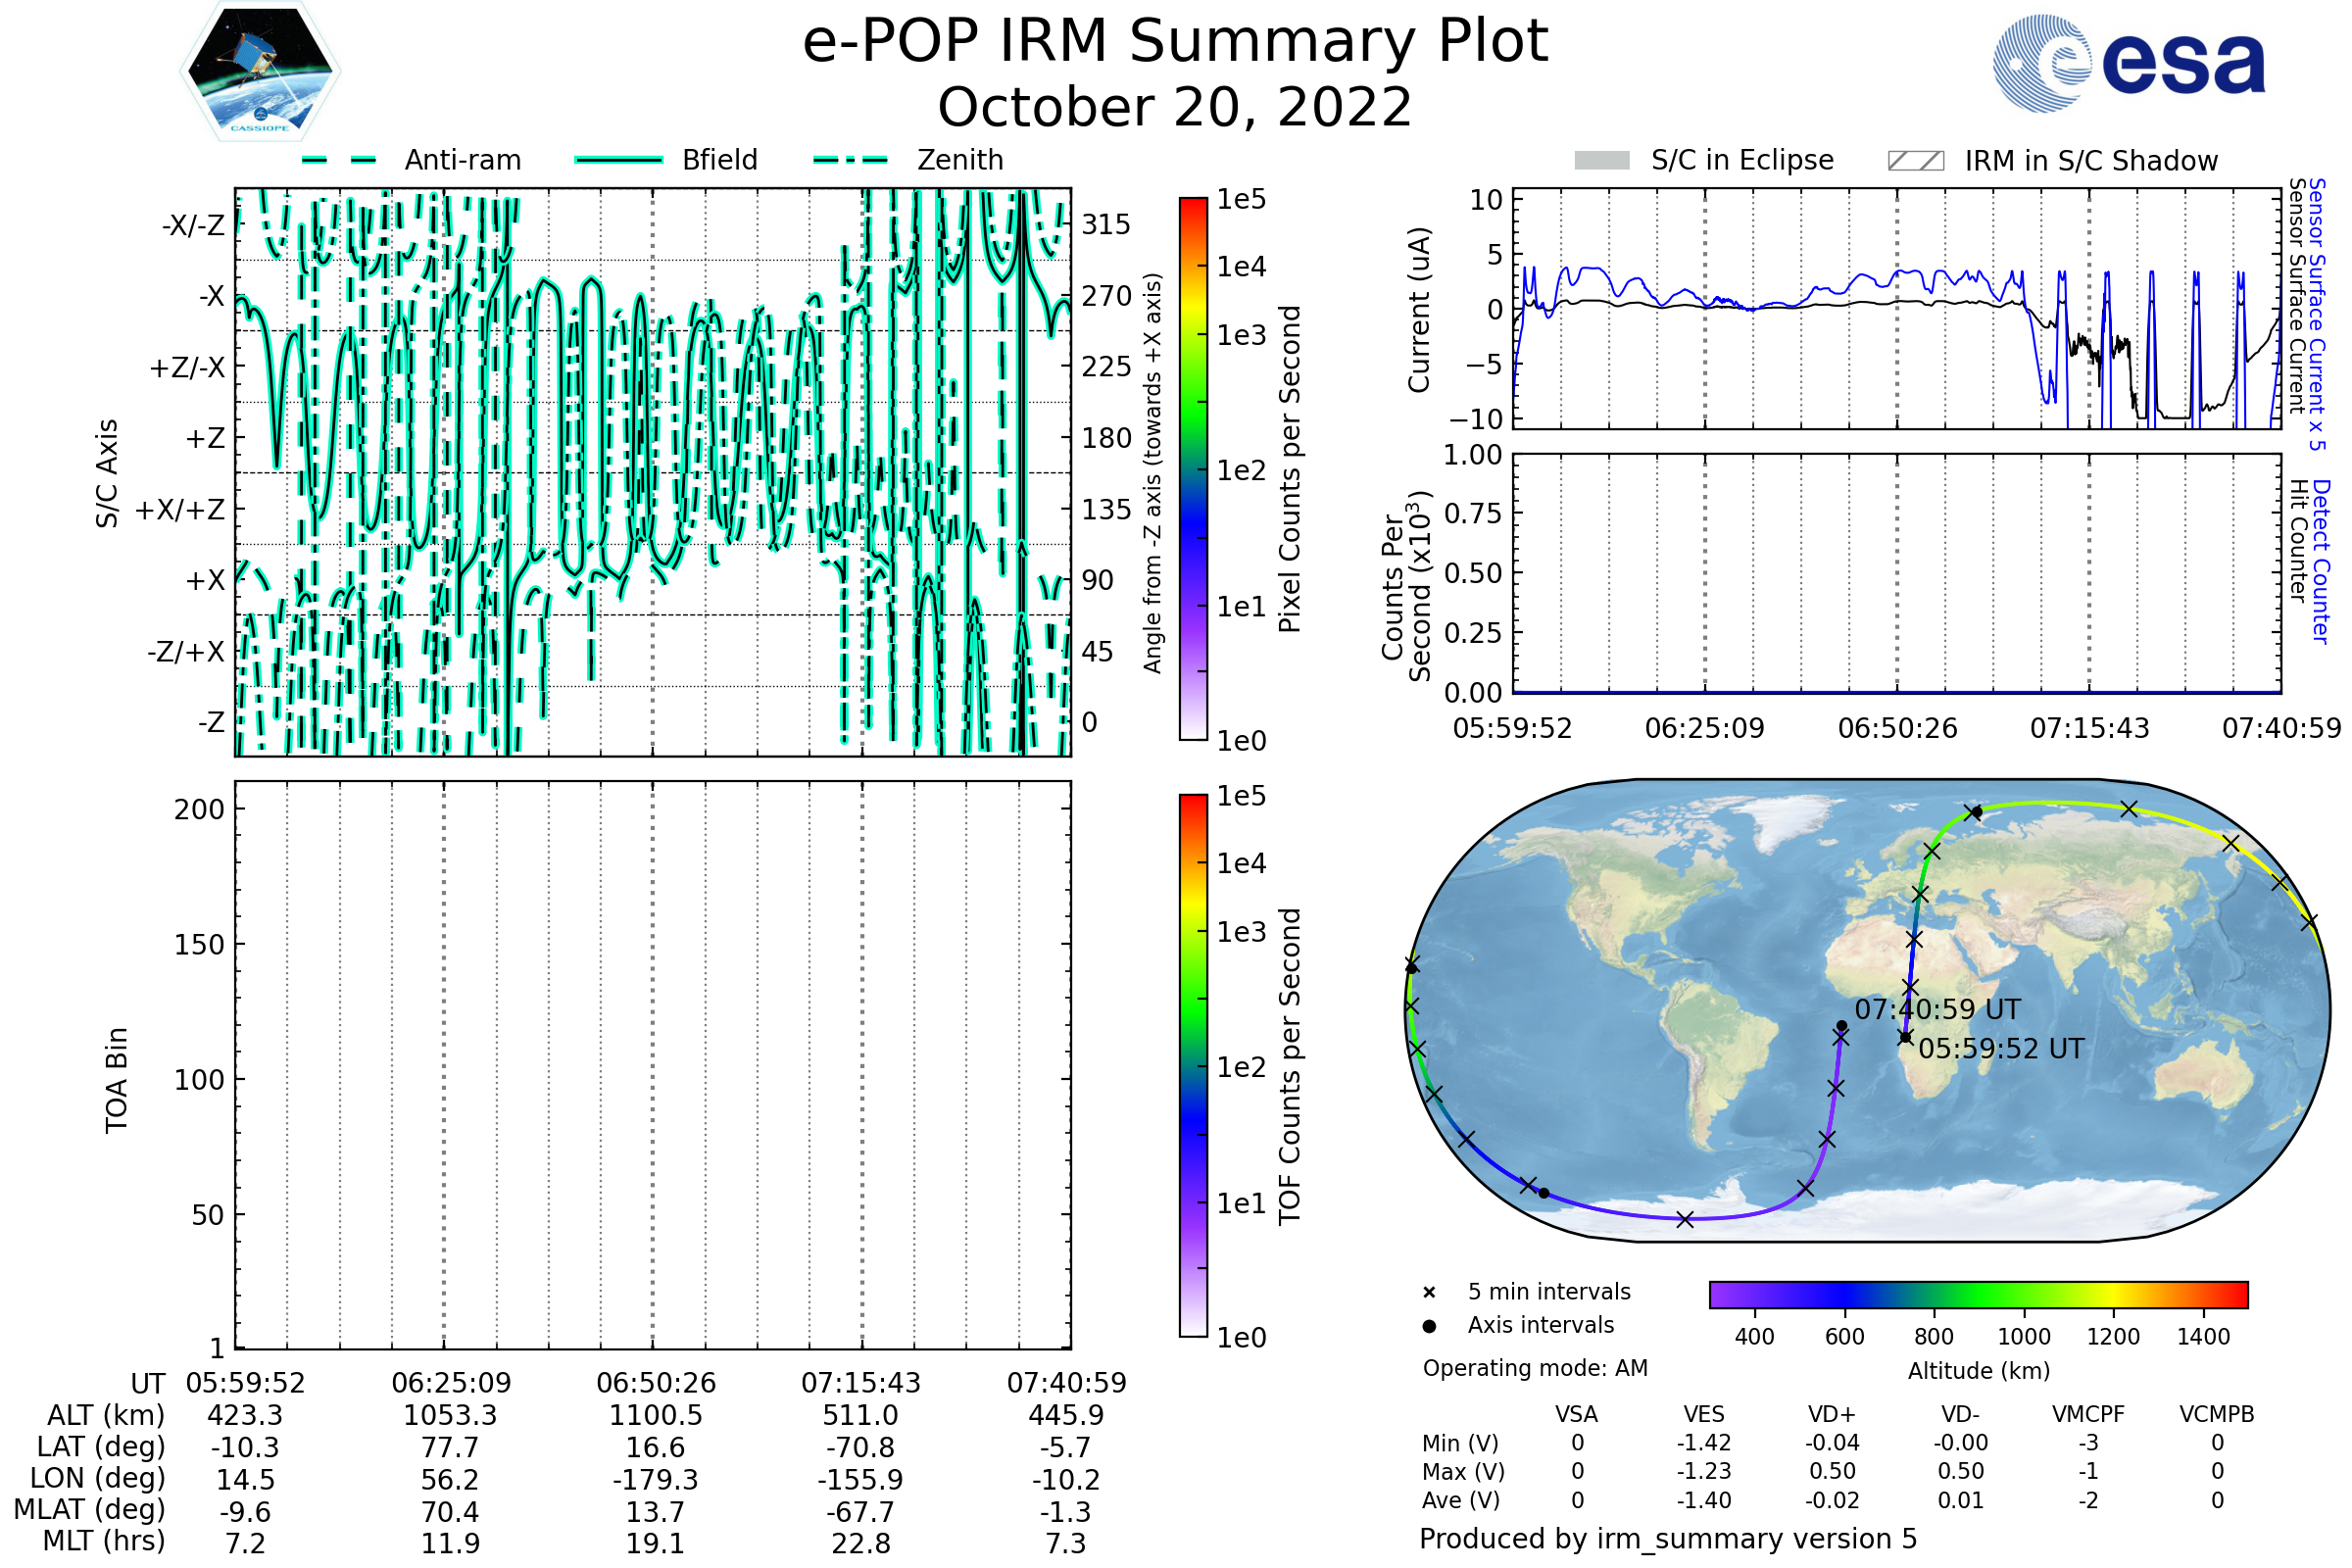Click the TOF Counts per Second colorbar
Screen dimensions: 2352x1568
pos(1193,1065)
